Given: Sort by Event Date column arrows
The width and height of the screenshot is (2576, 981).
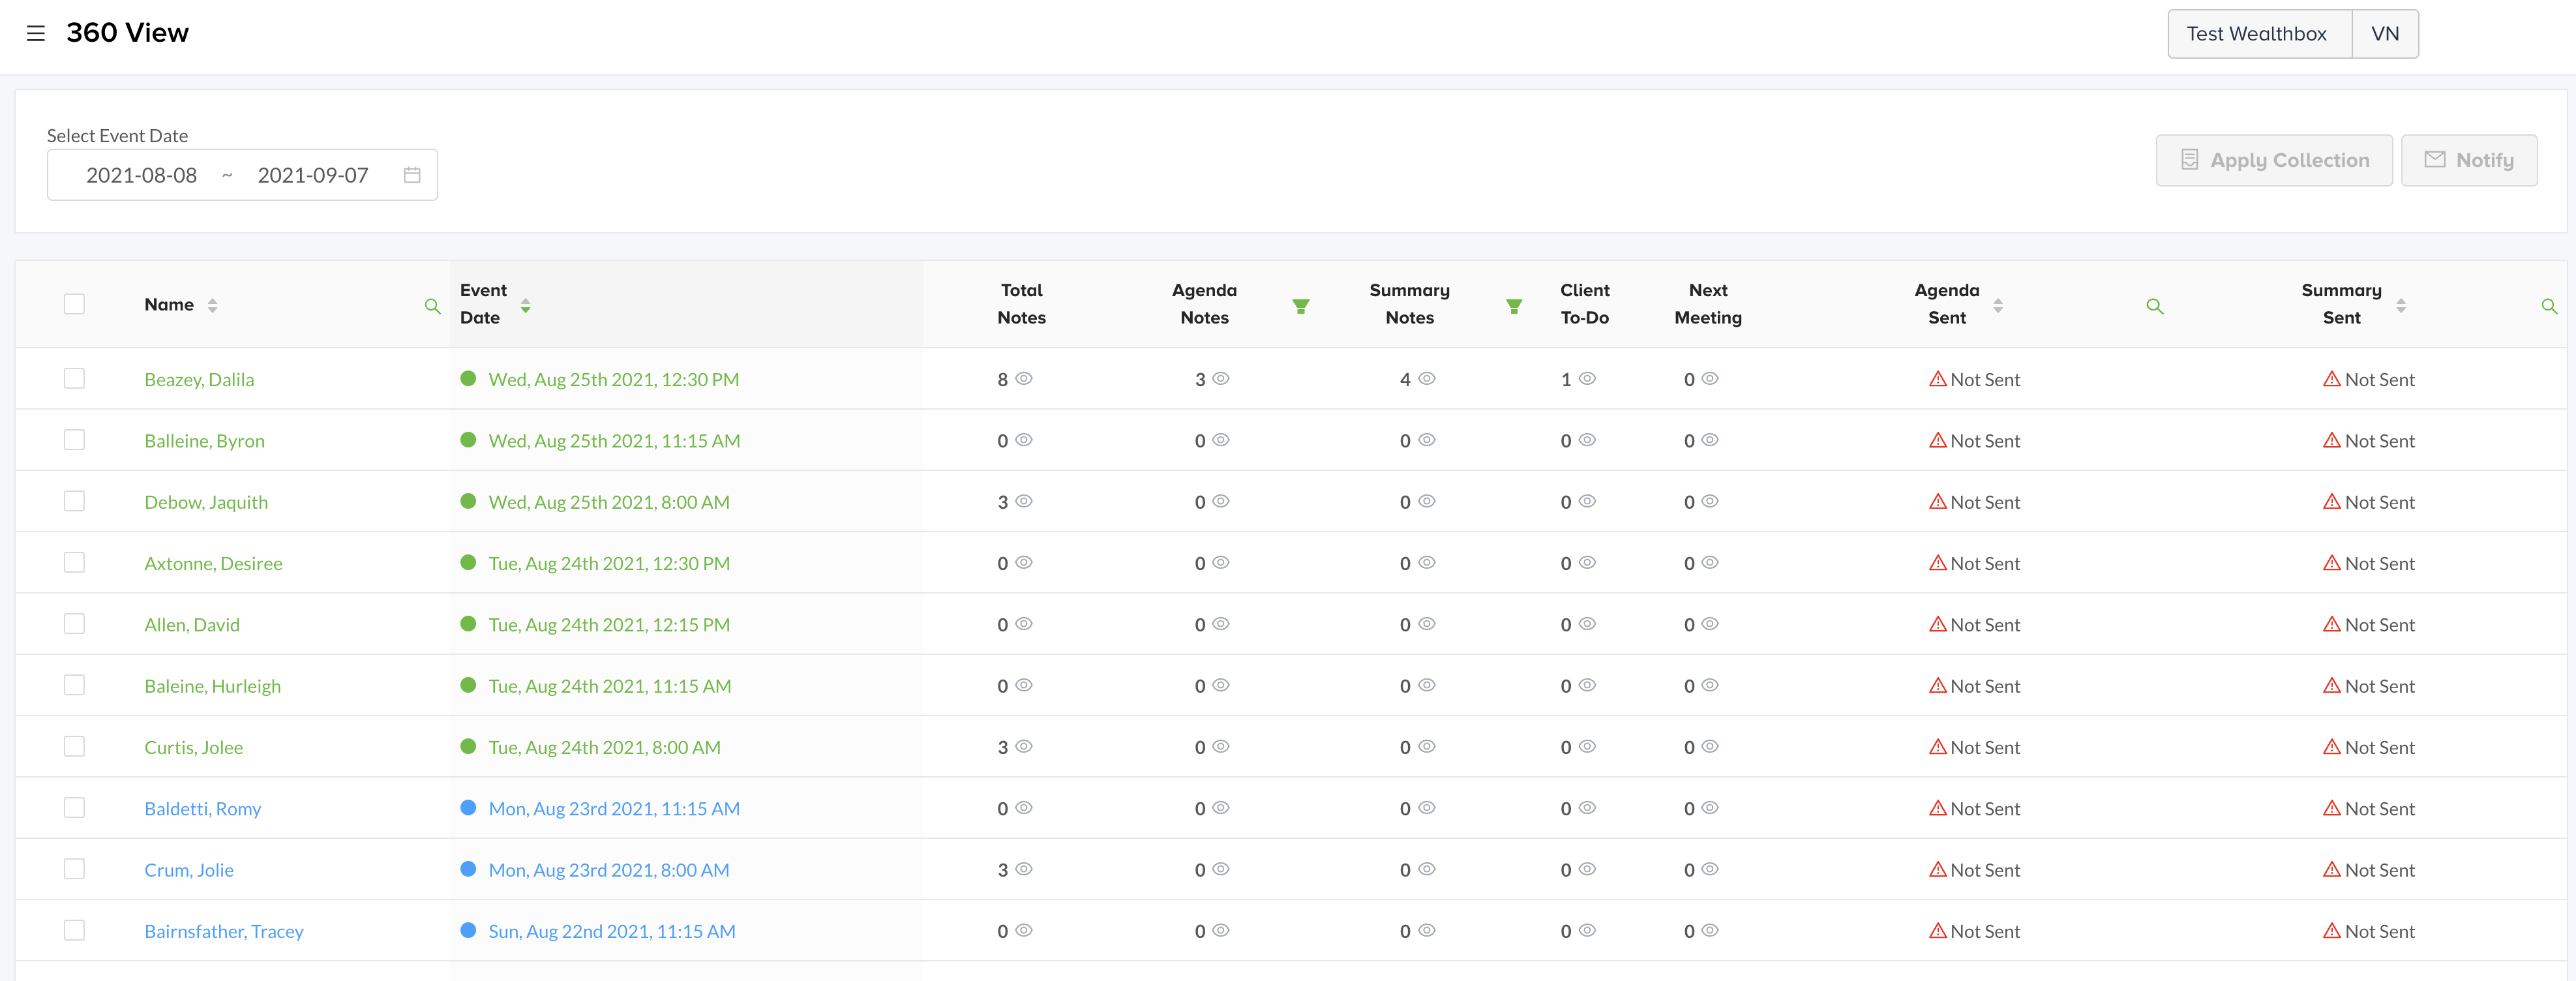Looking at the screenshot, I should tap(525, 305).
